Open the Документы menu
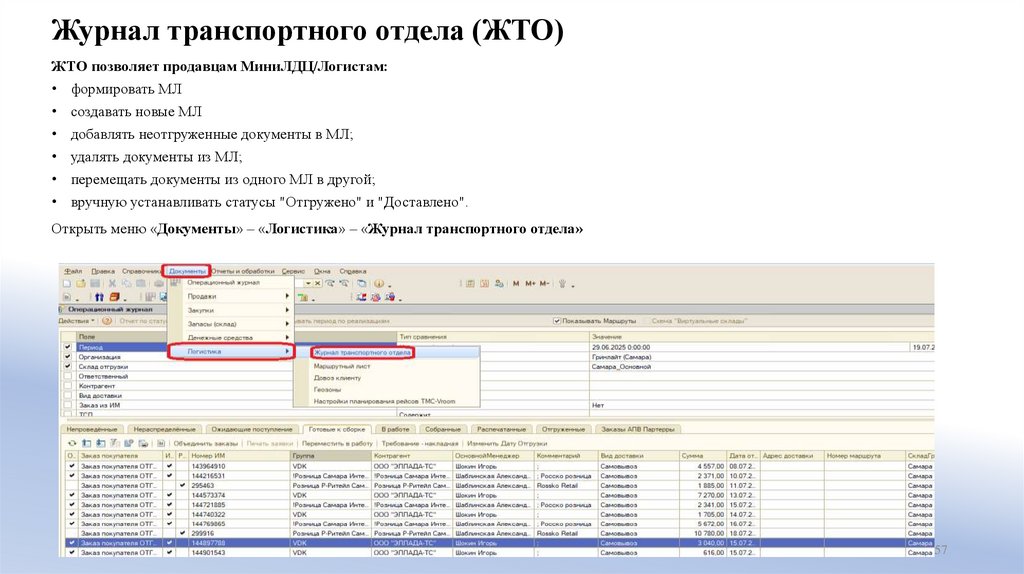The image size is (1024, 574). click(187, 271)
